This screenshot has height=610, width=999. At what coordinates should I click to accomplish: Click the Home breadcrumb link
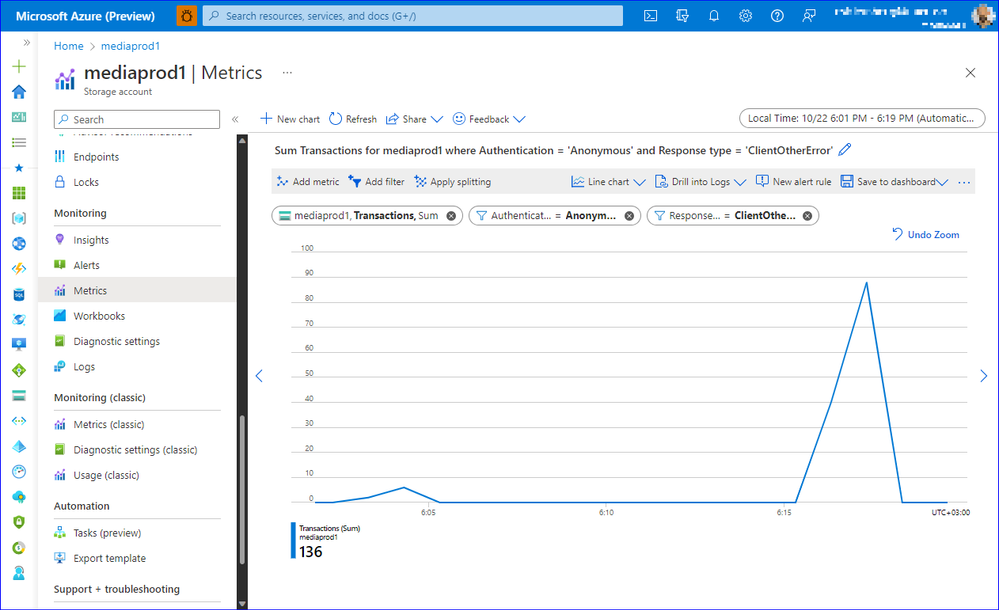click(x=69, y=46)
